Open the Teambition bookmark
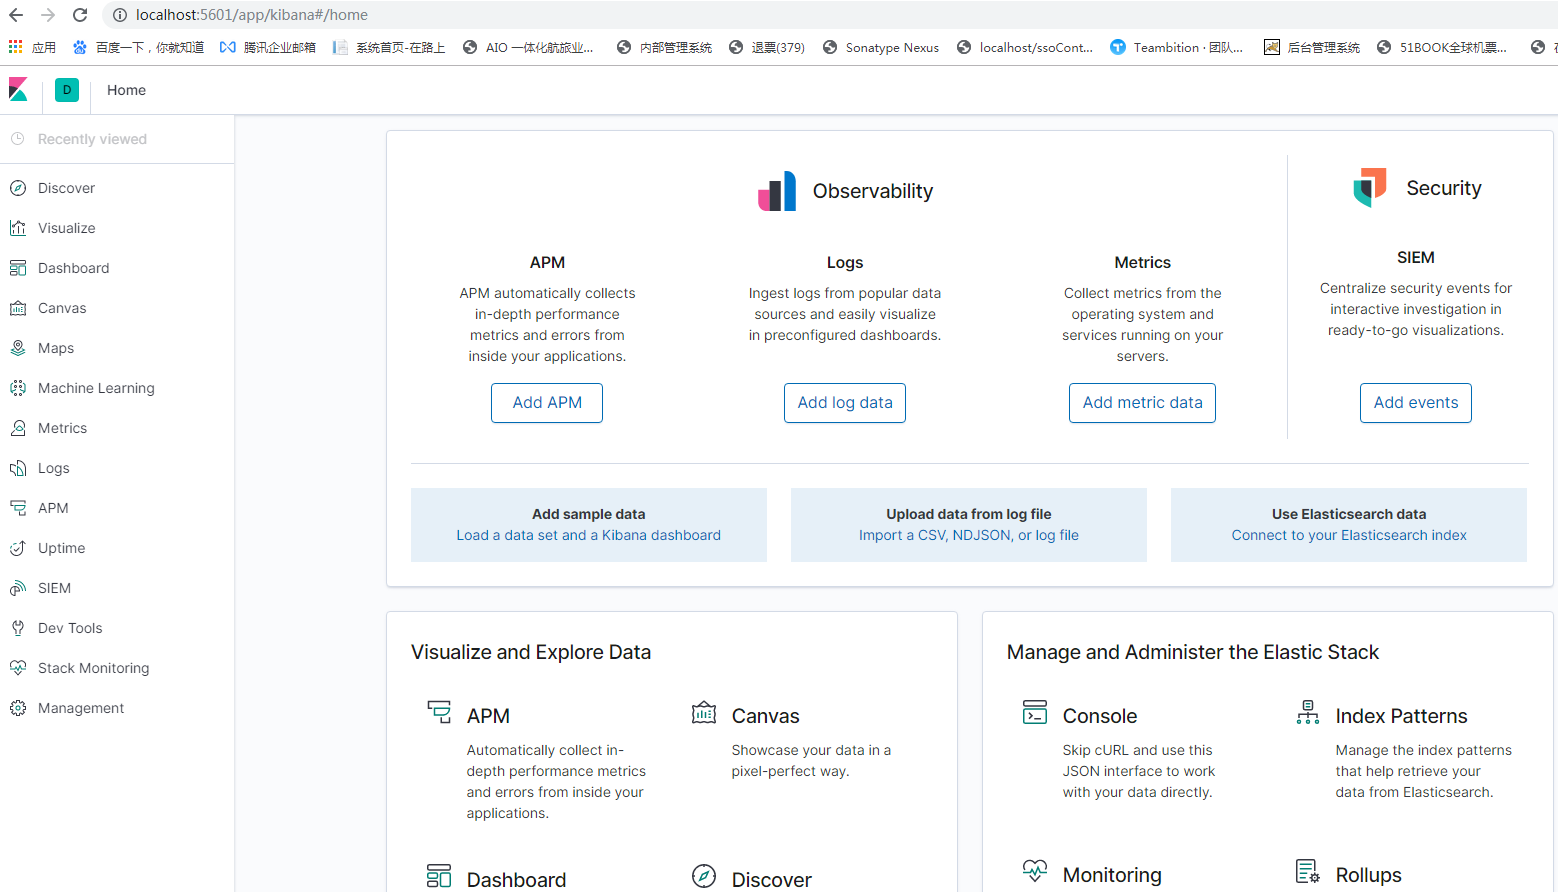This screenshot has width=1558, height=892. click(1177, 47)
